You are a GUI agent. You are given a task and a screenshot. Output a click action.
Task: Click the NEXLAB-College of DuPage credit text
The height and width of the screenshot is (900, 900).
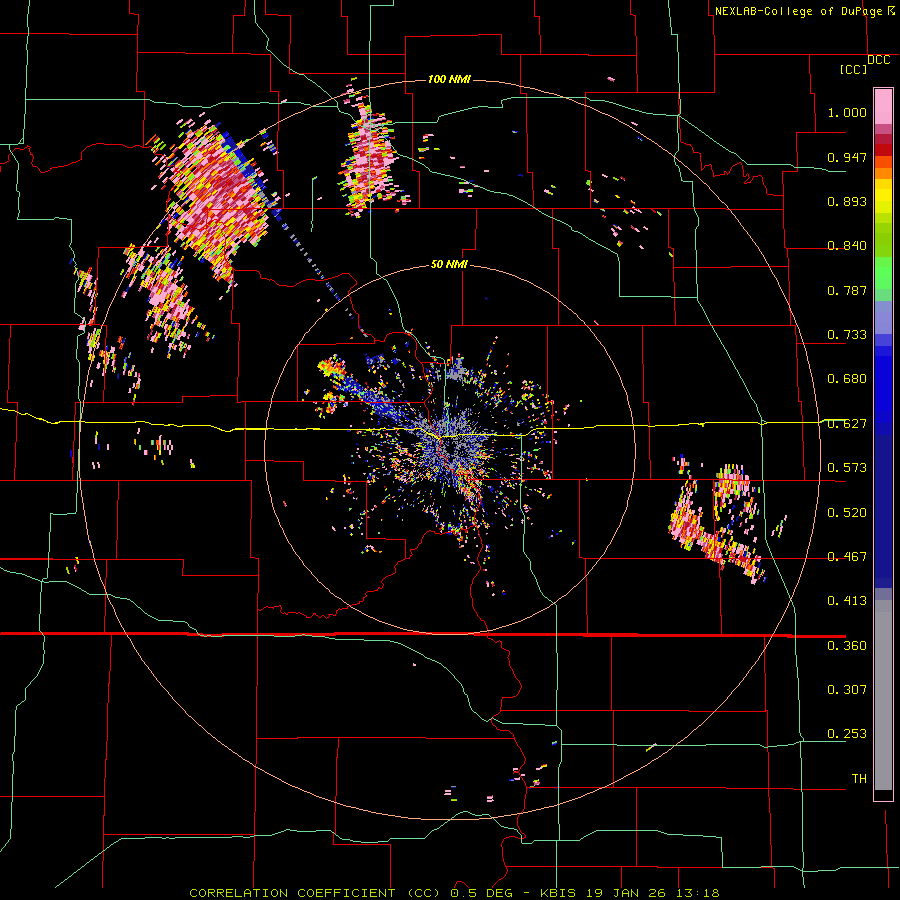coord(798,11)
